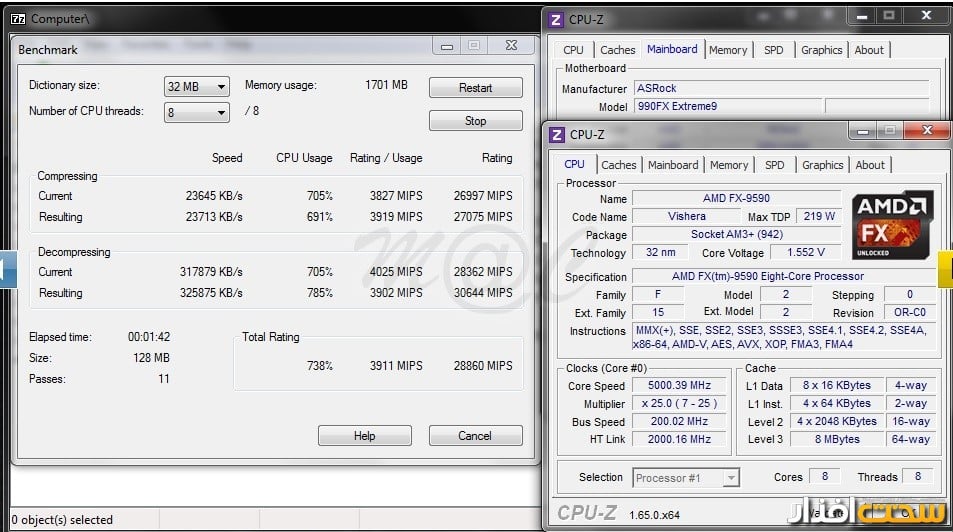Click the yellow next arrow at right edge
The width and height of the screenshot is (953, 532).
pos(946,269)
